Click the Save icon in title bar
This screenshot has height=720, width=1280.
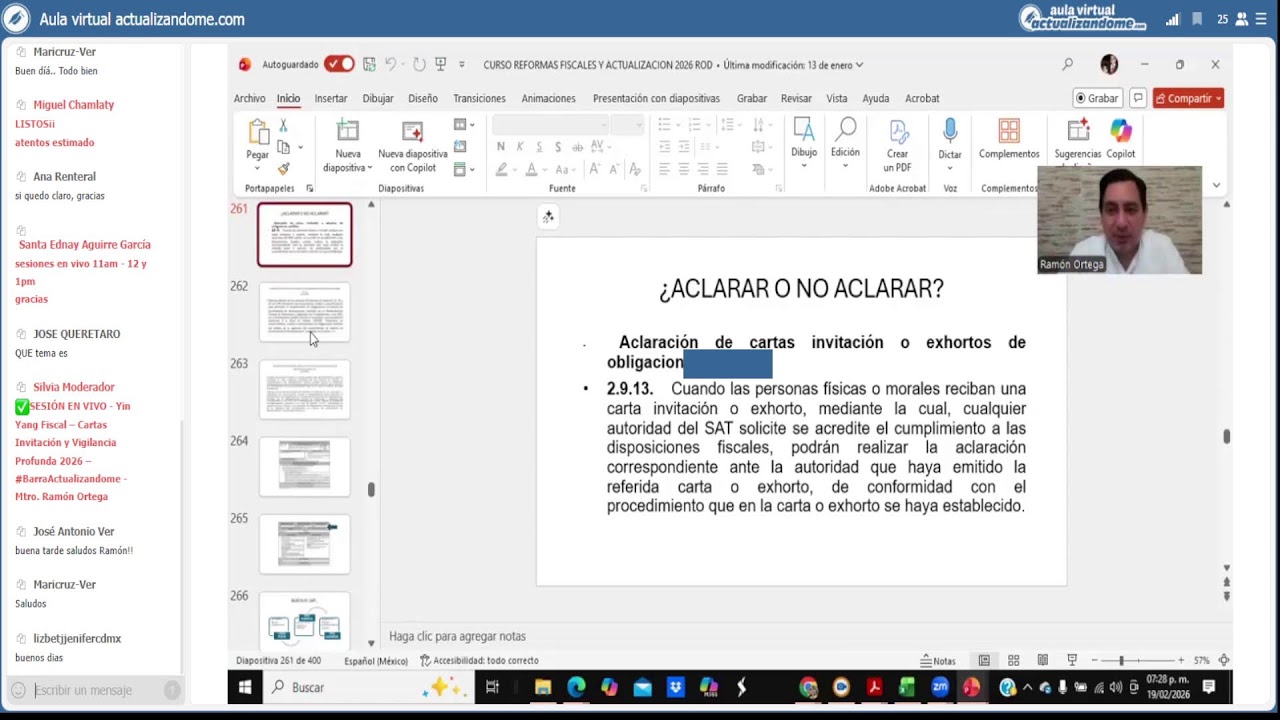[369, 64]
